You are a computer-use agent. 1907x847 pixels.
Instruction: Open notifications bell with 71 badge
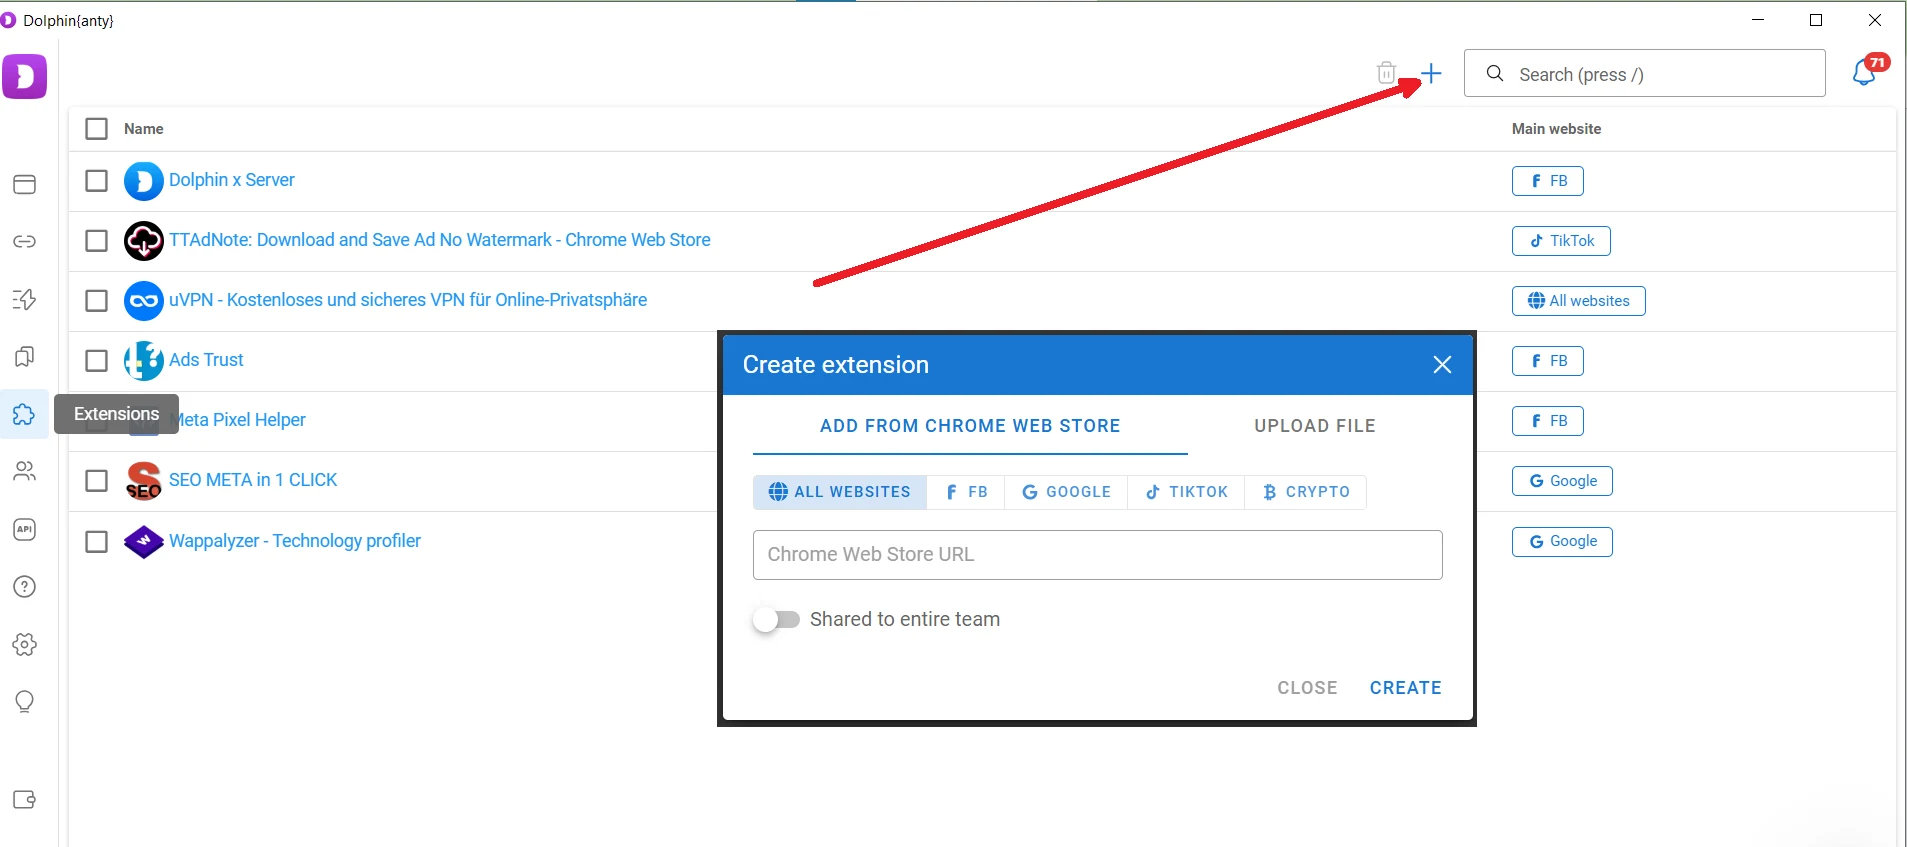coord(1866,72)
